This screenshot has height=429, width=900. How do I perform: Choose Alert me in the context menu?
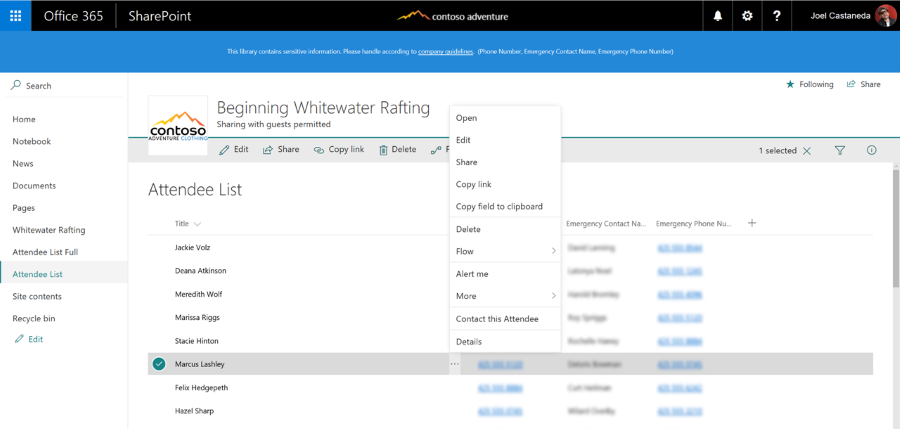(x=505, y=274)
